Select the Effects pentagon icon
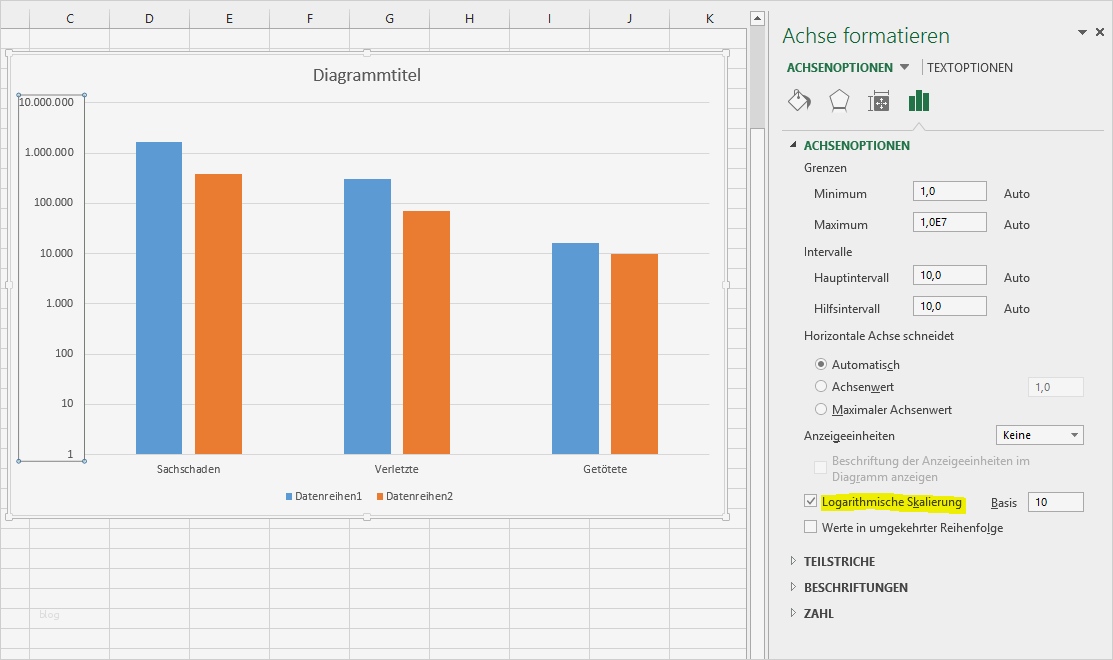Viewport: 1113px width, 660px height. 839,101
